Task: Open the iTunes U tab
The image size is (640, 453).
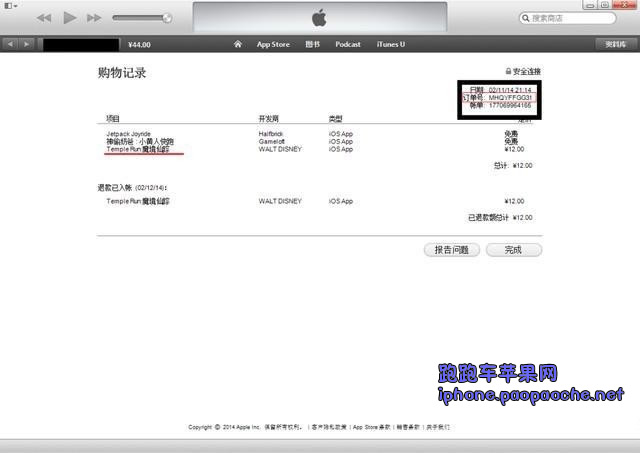Action: [x=391, y=44]
